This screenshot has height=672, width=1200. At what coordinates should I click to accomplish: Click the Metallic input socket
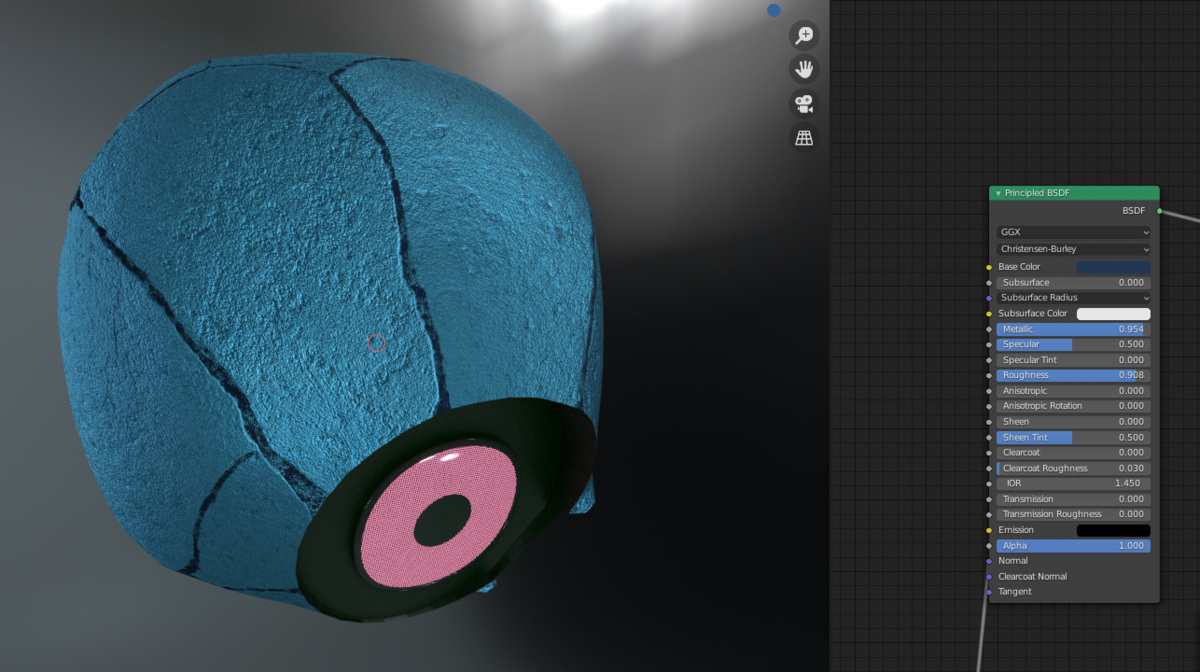tap(989, 329)
